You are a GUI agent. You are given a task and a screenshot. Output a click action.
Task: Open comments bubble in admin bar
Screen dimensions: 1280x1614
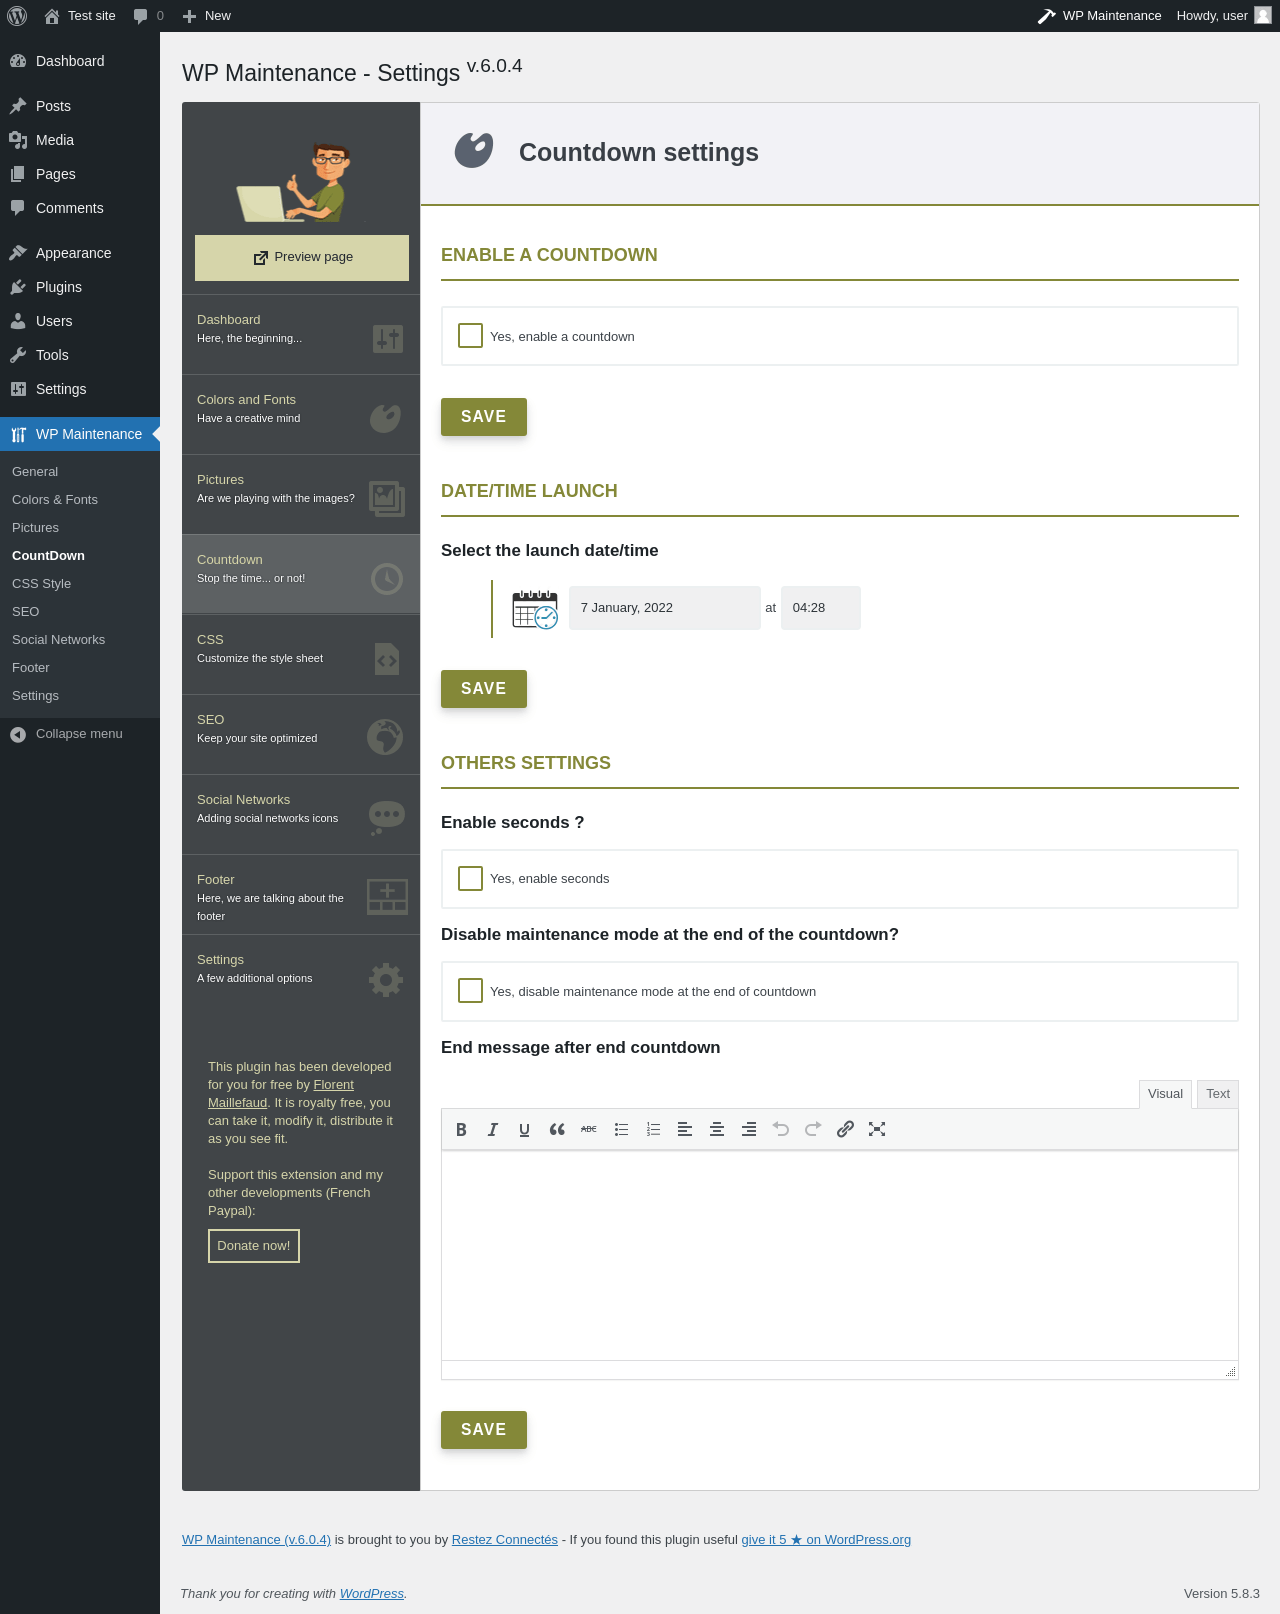(x=148, y=16)
